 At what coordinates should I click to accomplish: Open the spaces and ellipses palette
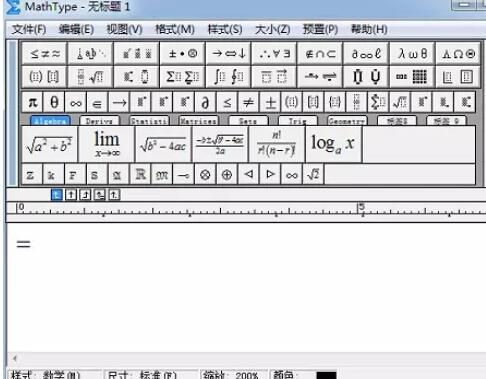coord(91,53)
